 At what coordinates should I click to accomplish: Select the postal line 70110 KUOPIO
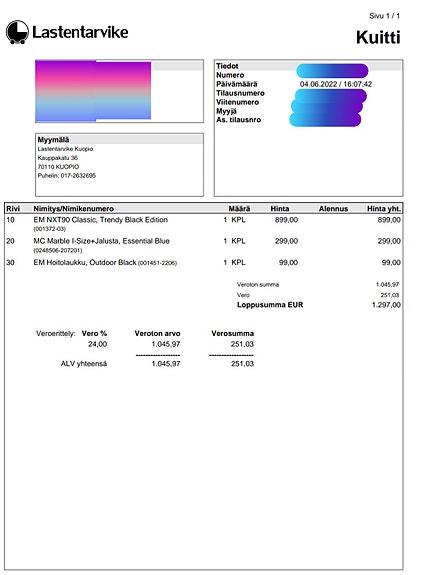pos(58,166)
